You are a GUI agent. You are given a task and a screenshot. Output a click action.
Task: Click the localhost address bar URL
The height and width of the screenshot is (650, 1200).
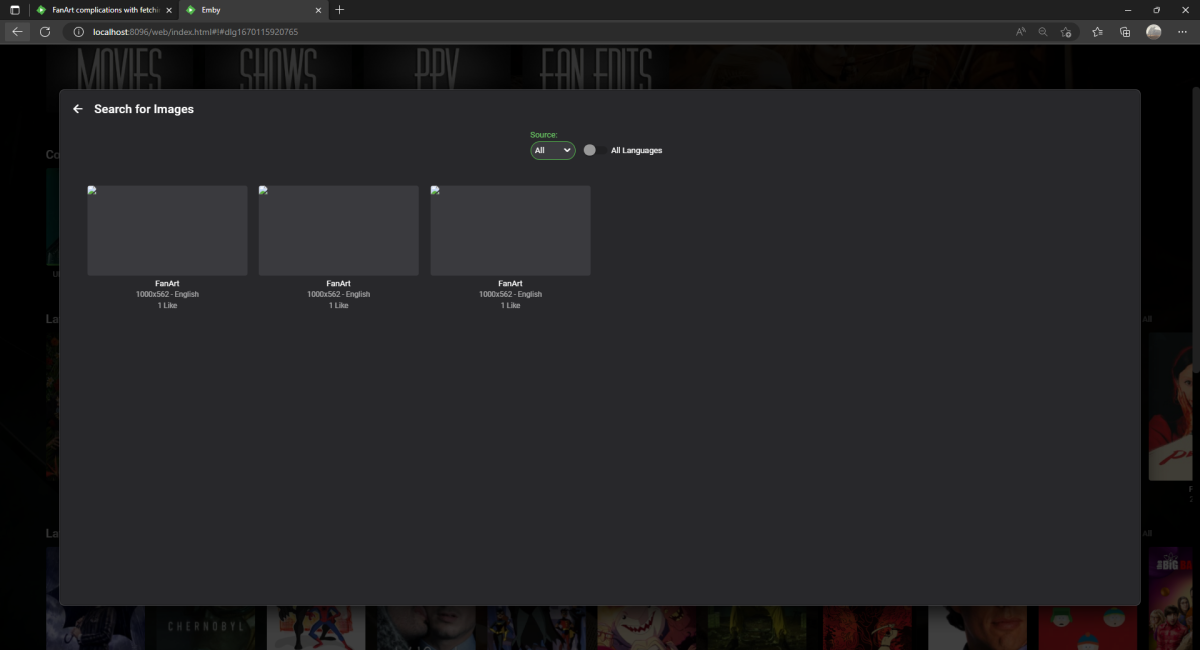[x=195, y=32]
